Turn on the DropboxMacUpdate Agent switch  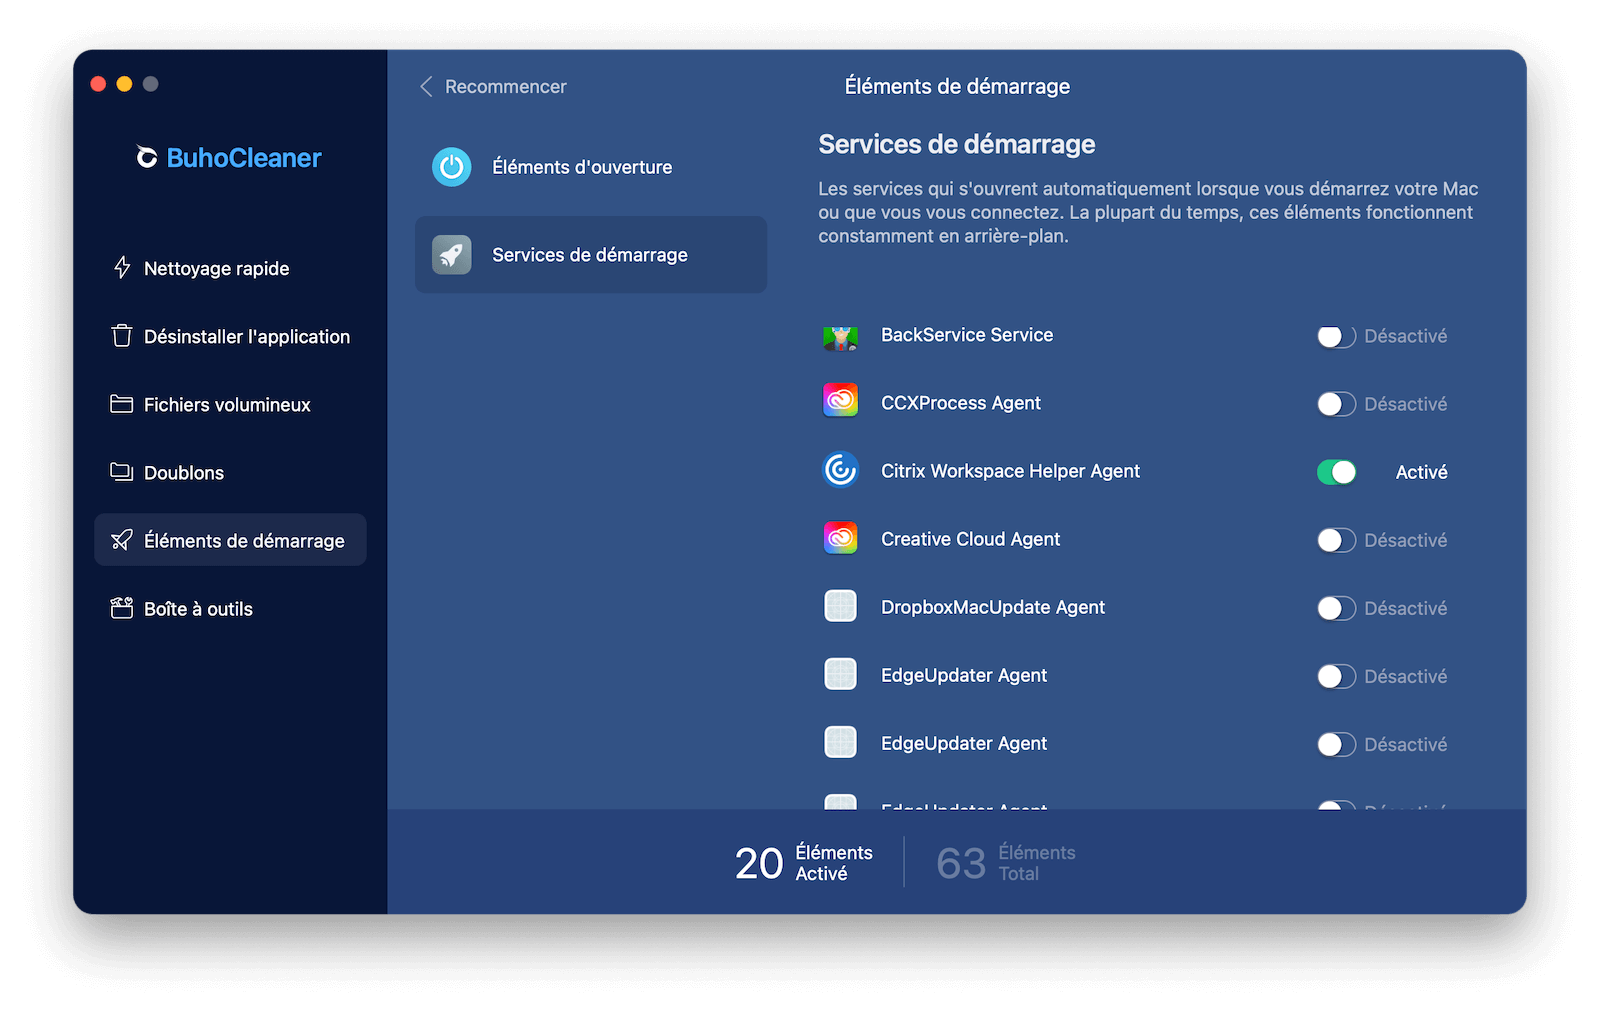1336,608
